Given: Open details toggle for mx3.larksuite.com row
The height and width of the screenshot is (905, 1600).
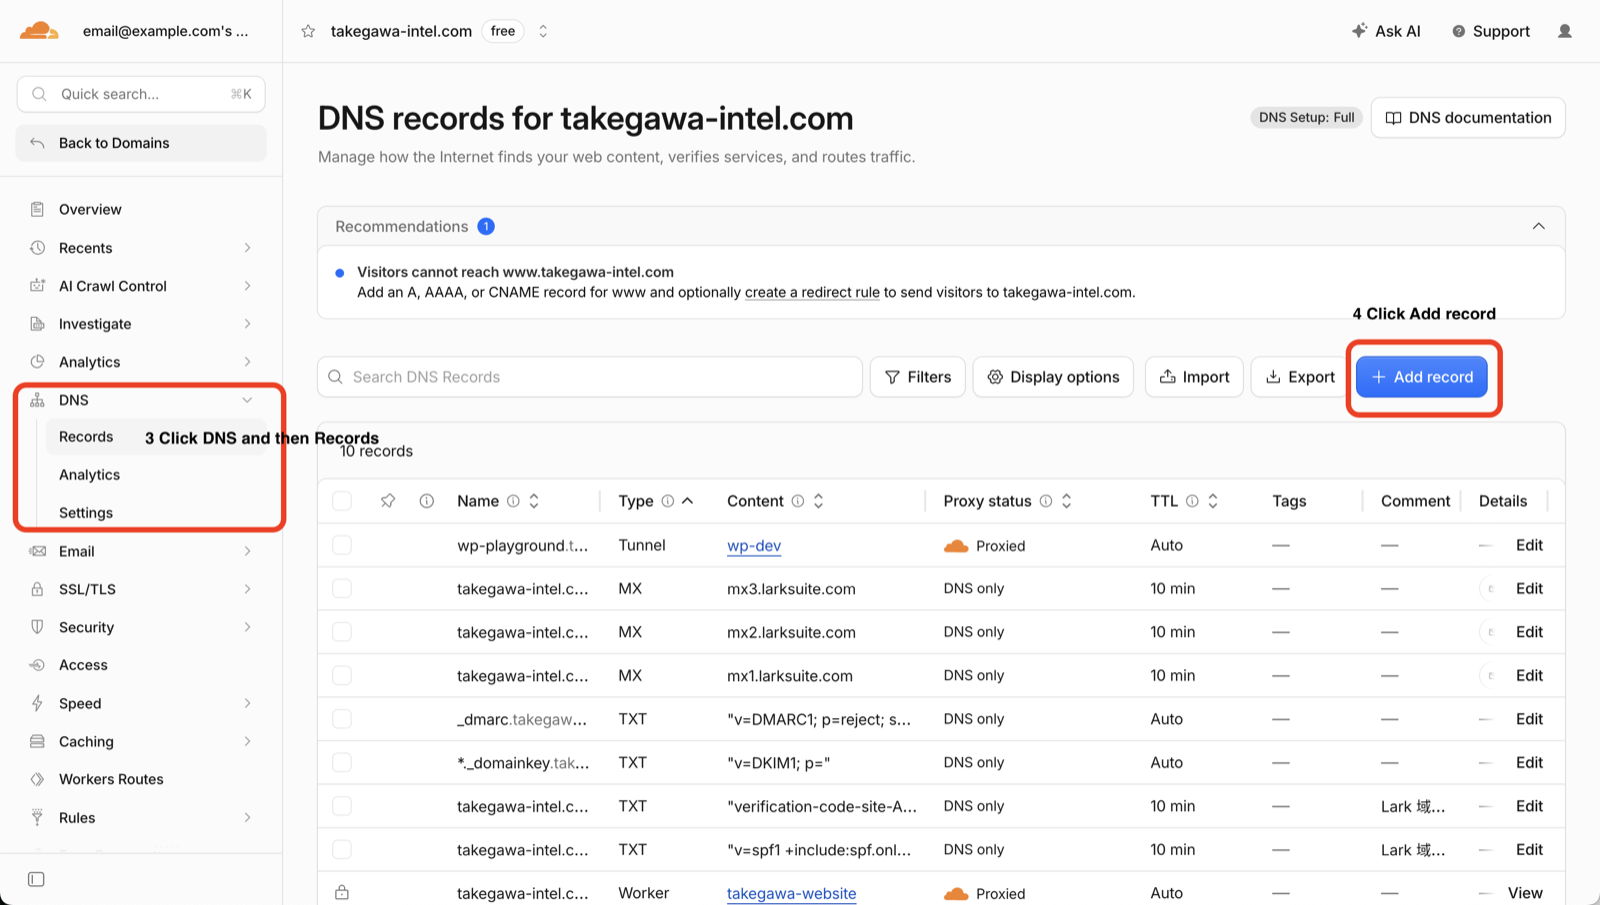Looking at the screenshot, I should pyautogui.click(x=1490, y=588).
